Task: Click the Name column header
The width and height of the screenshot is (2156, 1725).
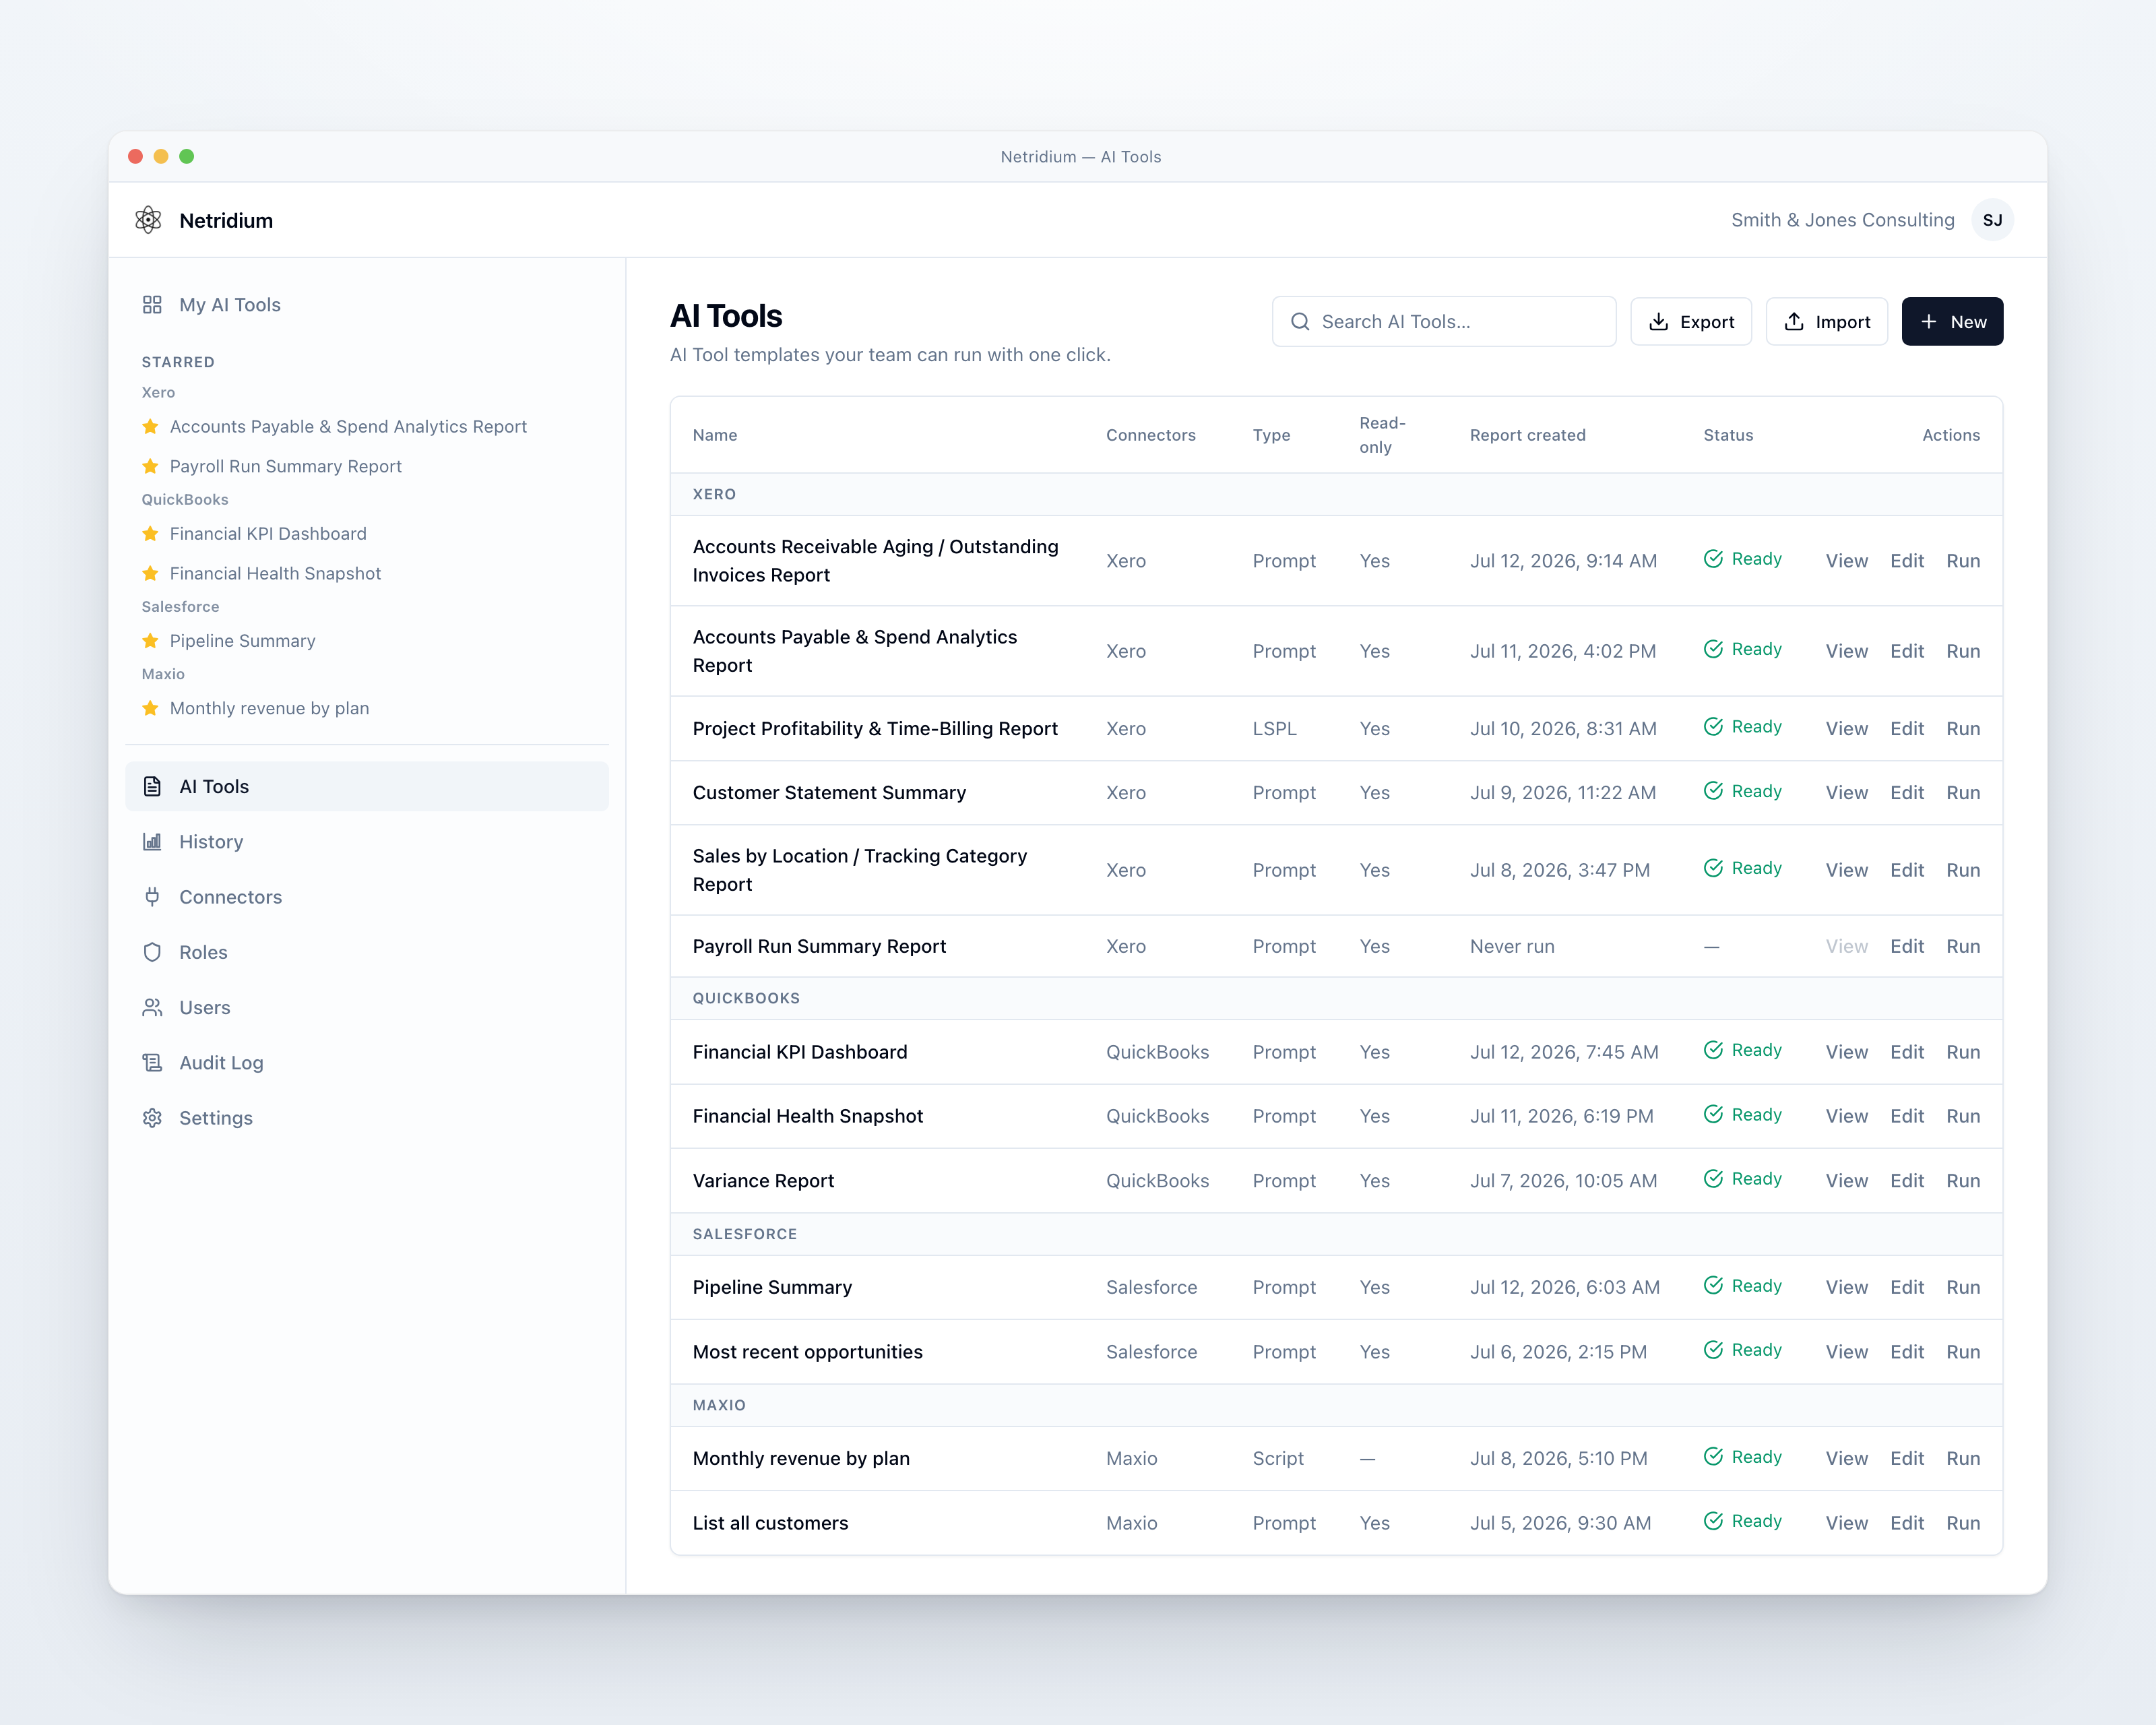Action: coord(715,435)
